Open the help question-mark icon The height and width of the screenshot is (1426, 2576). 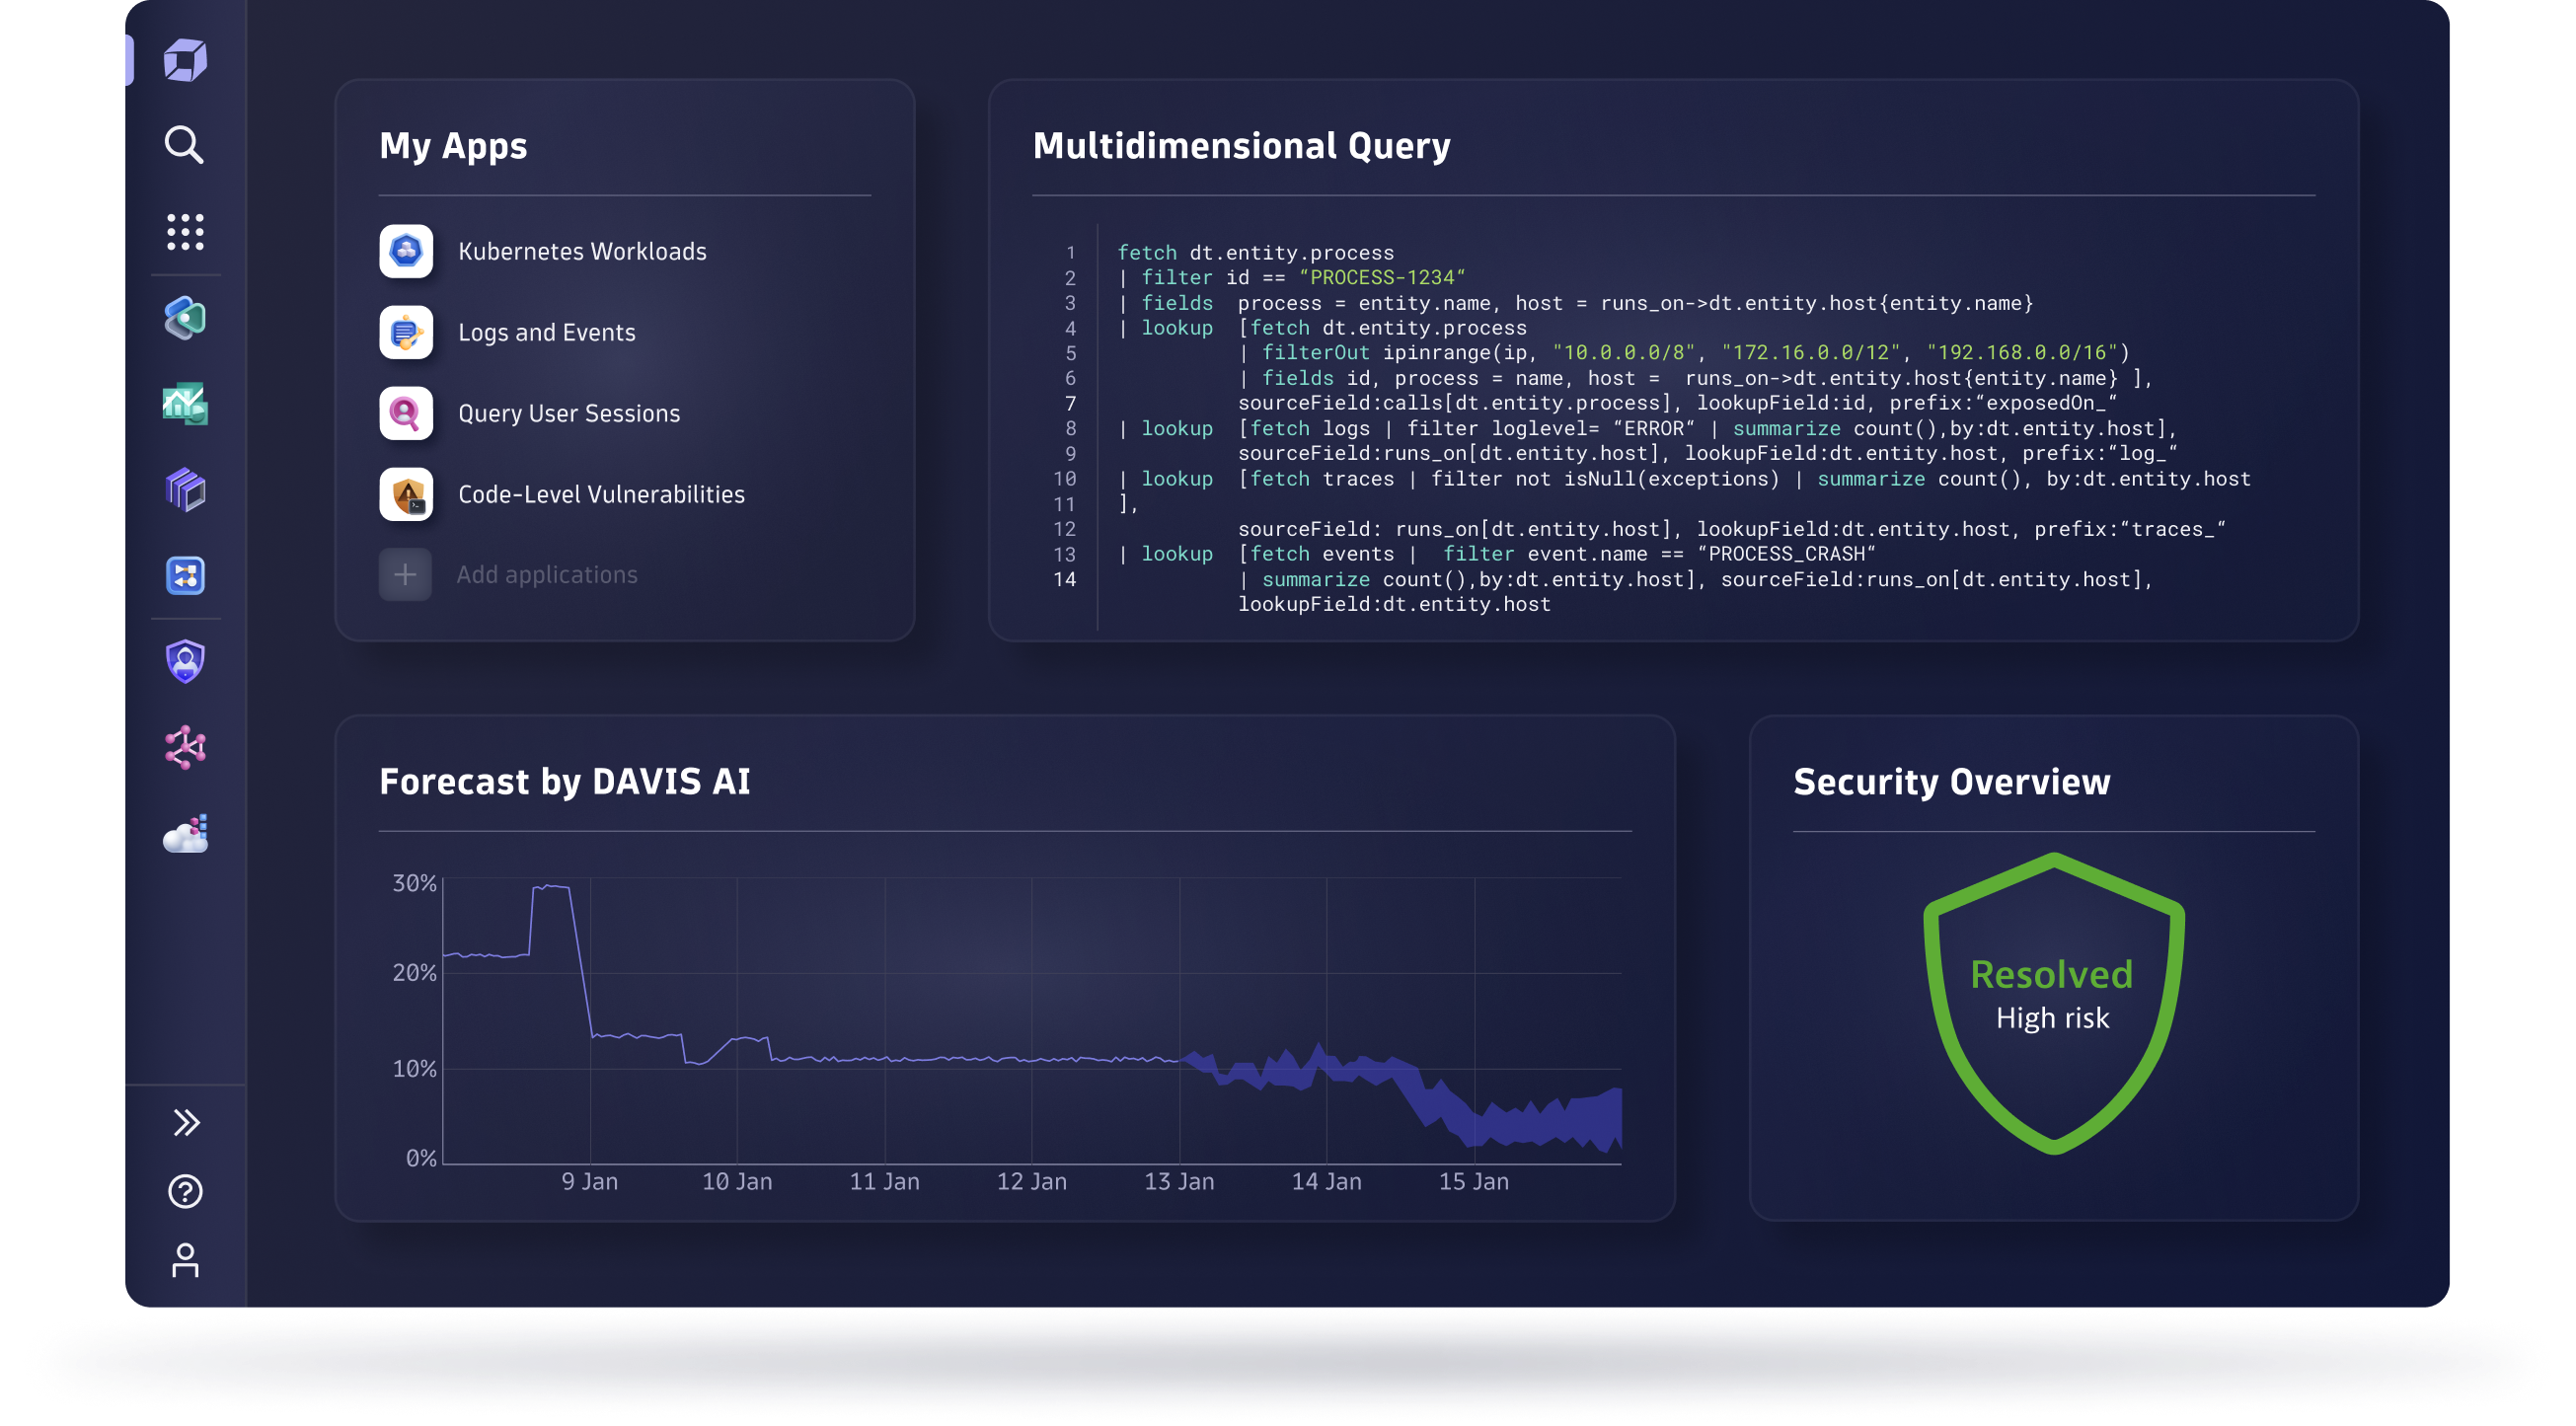pos(184,1192)
